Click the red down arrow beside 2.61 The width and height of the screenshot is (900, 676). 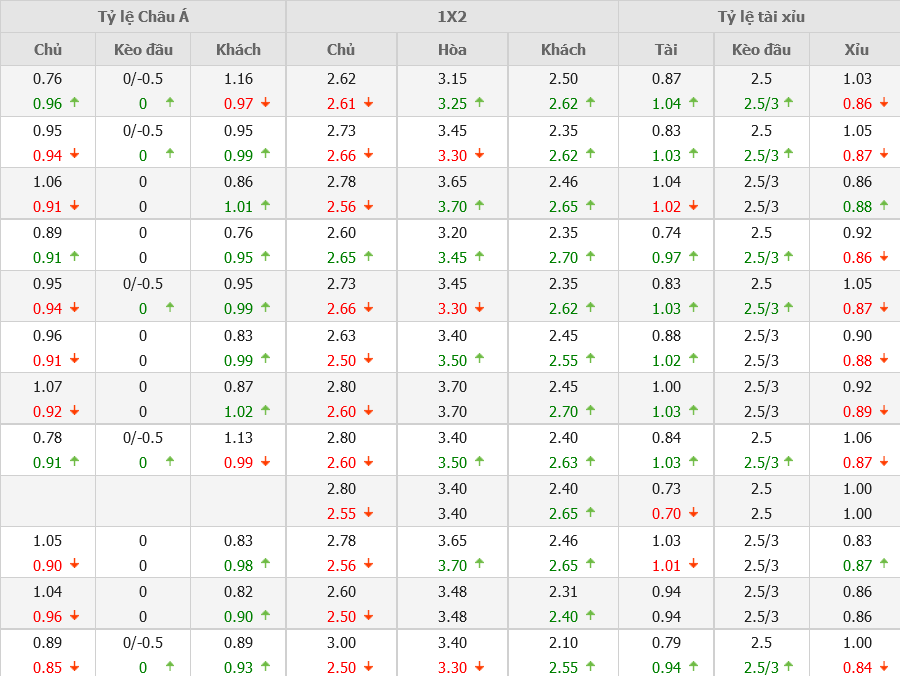[x=368, y=103]
